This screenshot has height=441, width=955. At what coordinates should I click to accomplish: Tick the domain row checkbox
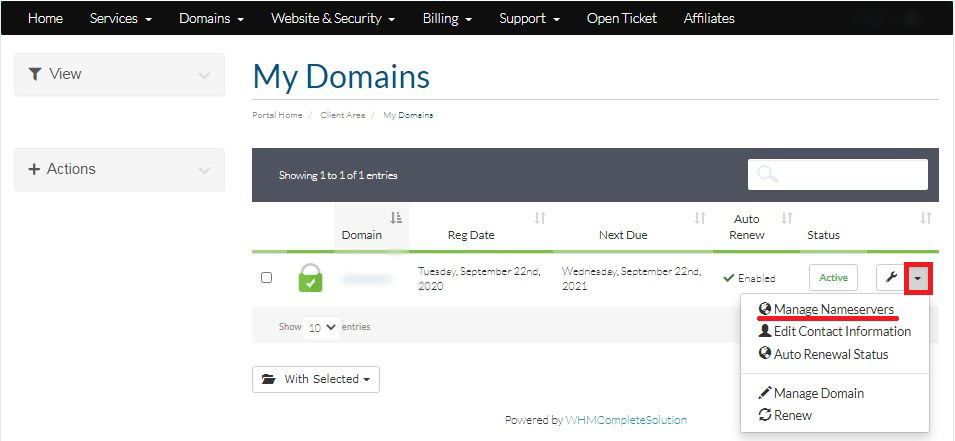[266, 278]
